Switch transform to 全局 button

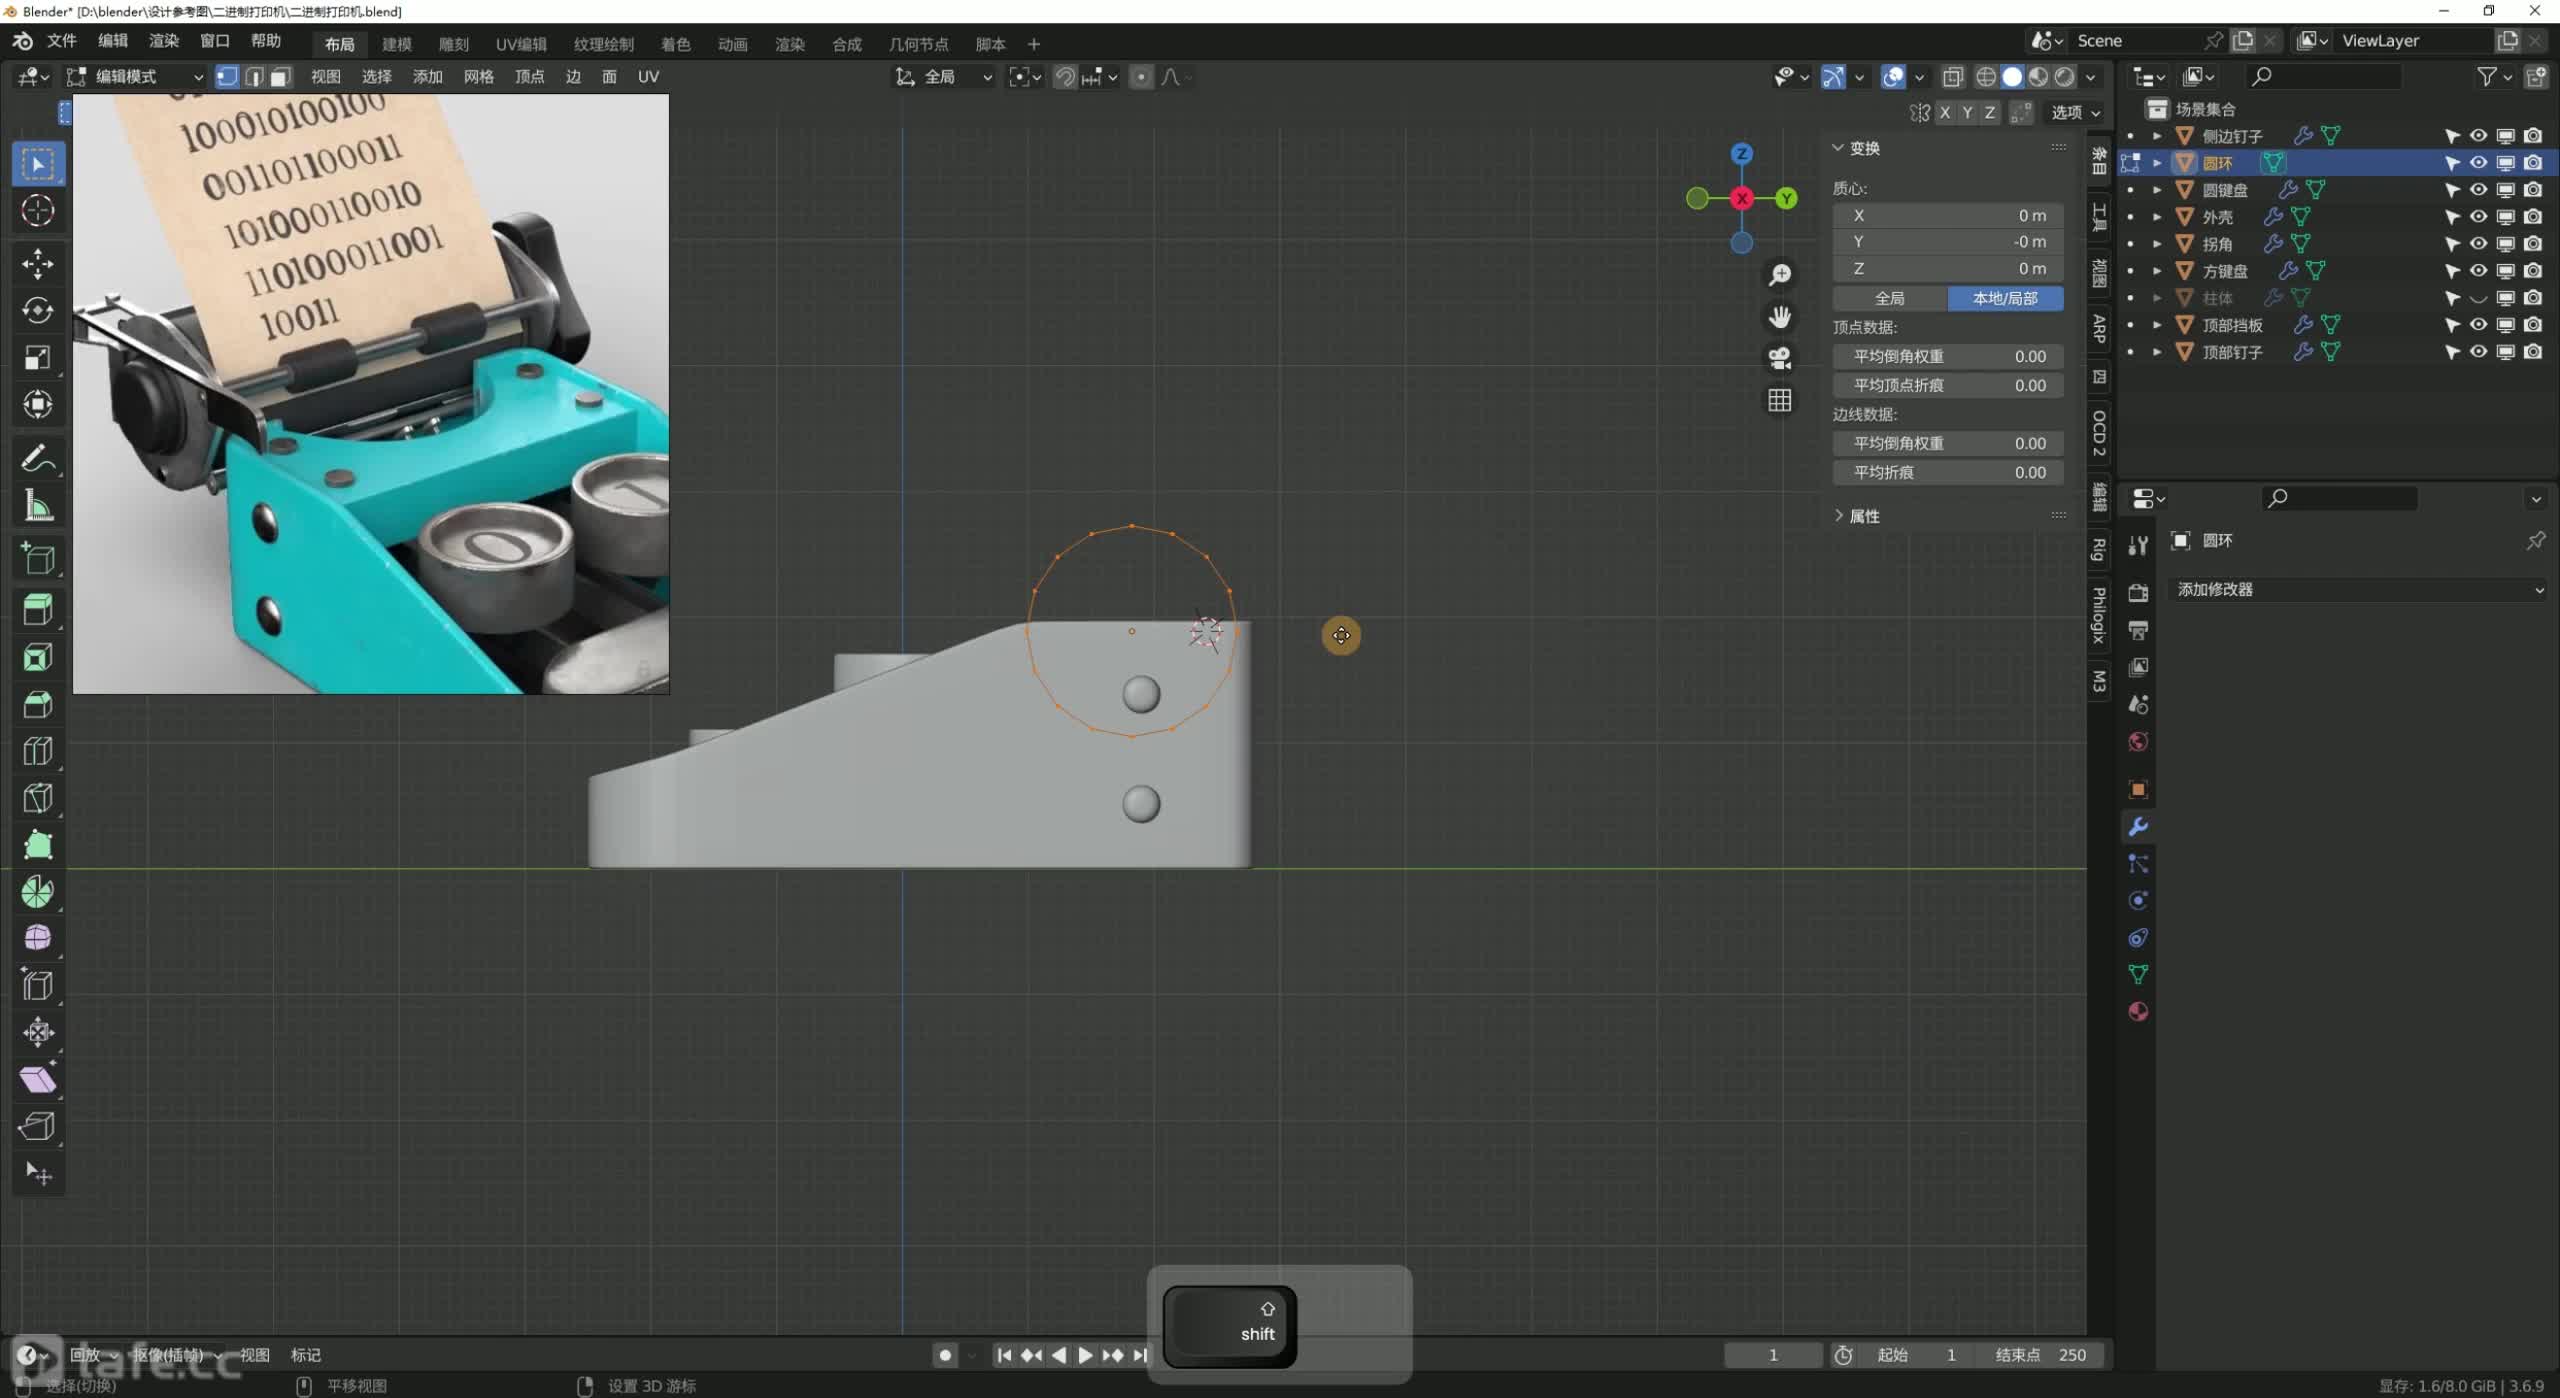click(x=1889, y=299)
